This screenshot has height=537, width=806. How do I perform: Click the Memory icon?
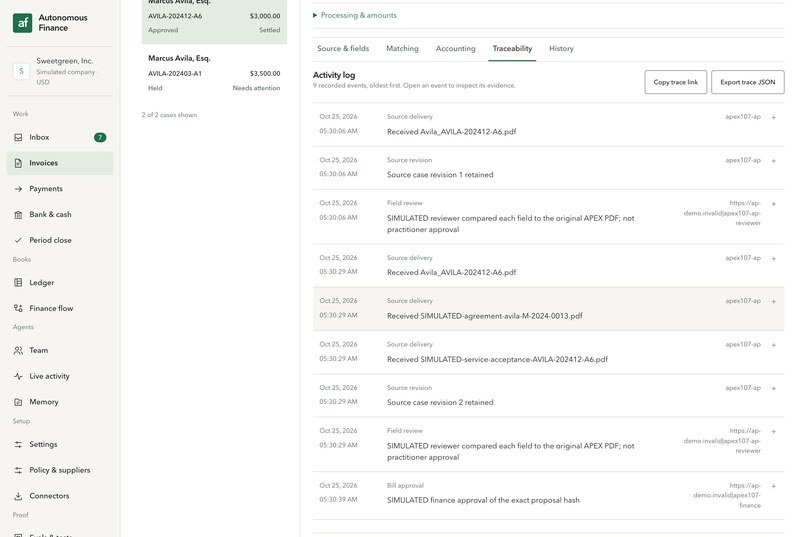click(18, 402)
